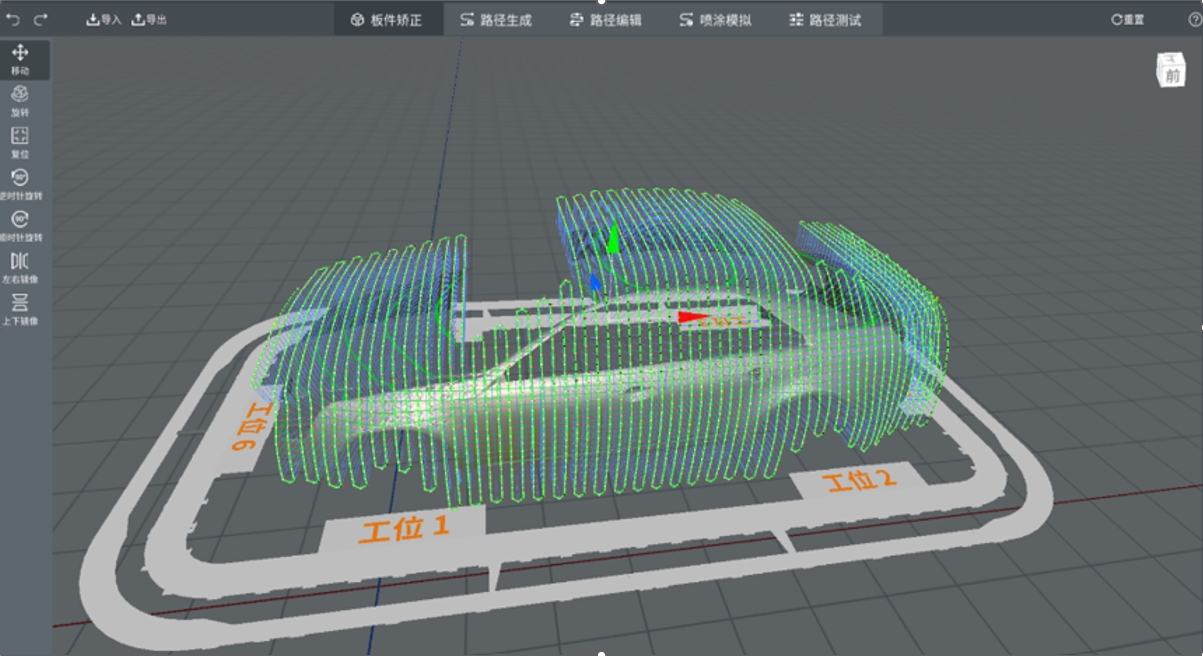This screenshot has height=656, width=1203.
Task: Apply 上下镜像 vertical mirror
Action: (x=20, y=310)
